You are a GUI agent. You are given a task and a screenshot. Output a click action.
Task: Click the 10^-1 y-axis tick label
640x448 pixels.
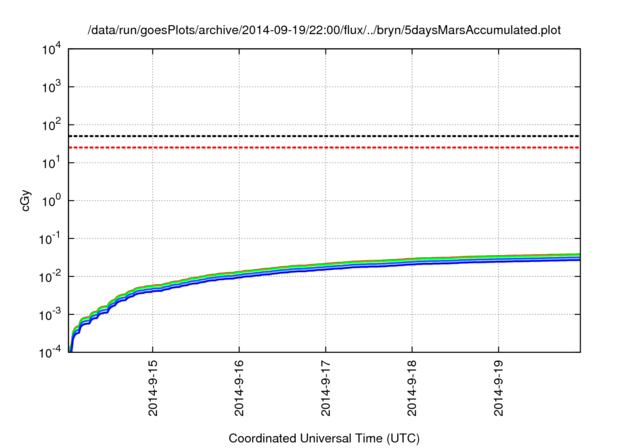point(50,239)
